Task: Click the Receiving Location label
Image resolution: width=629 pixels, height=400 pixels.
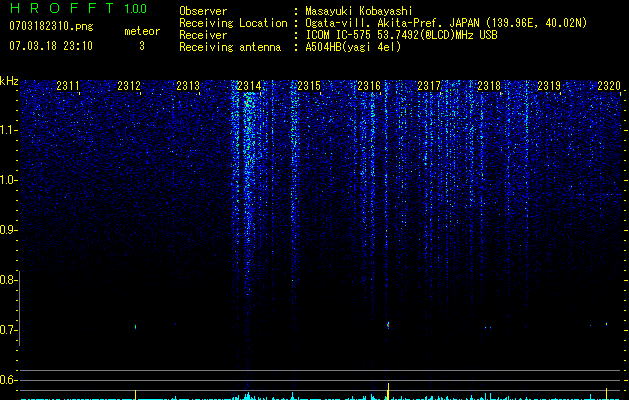Action: 233,23
